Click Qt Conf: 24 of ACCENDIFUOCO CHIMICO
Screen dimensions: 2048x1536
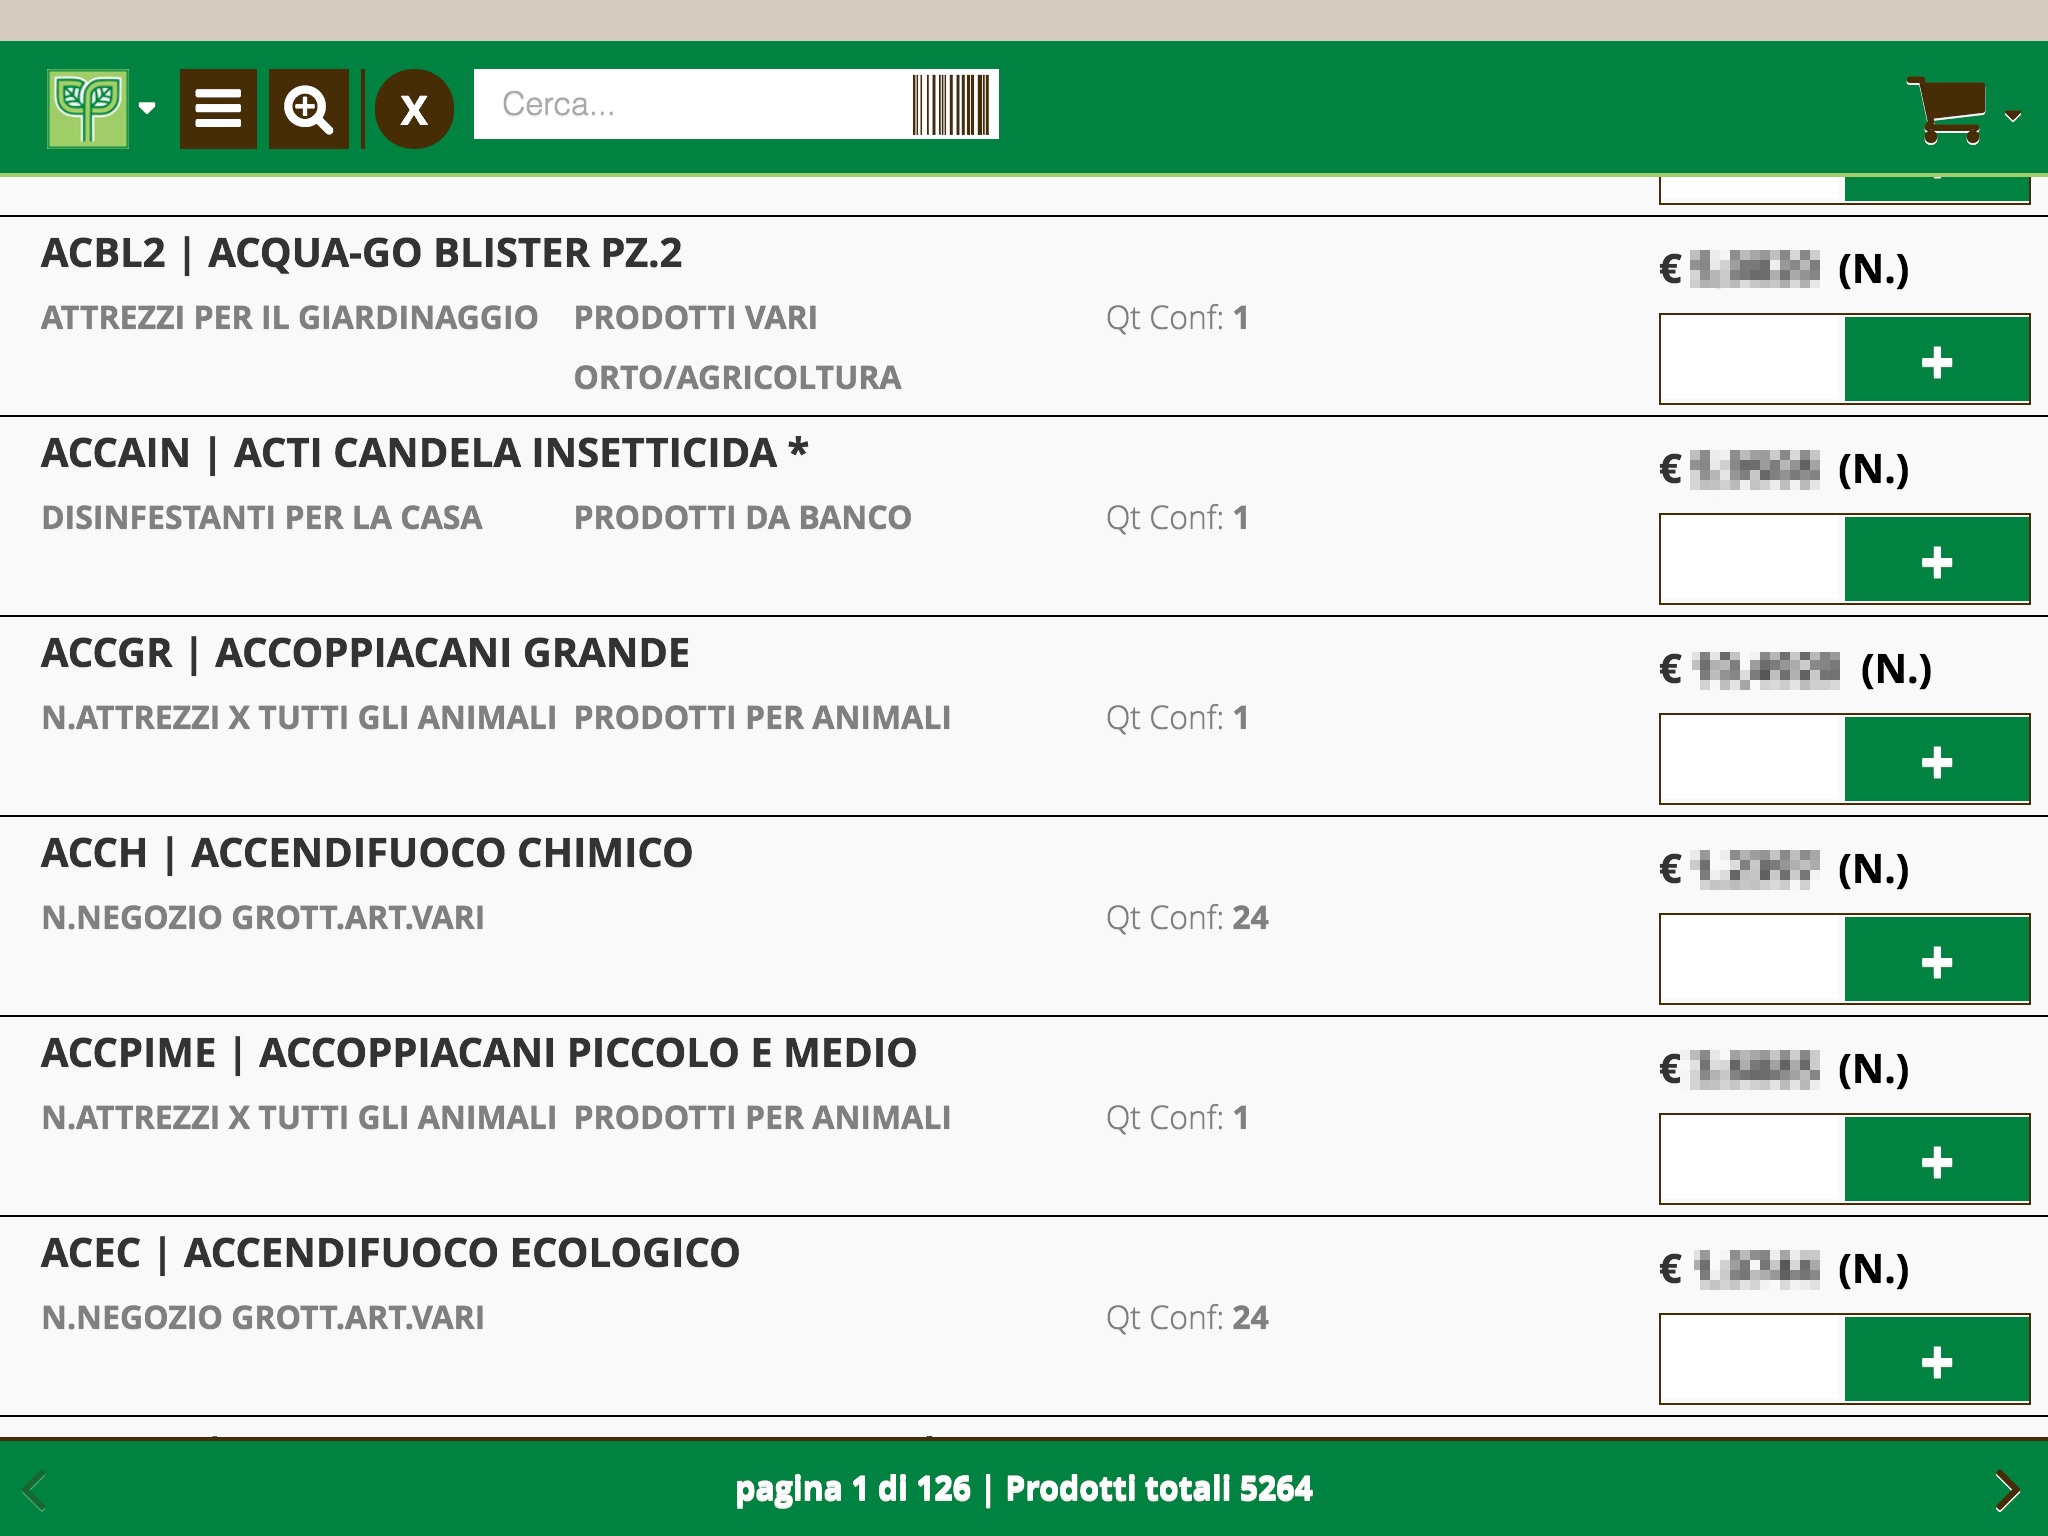tap(1187, 918)
